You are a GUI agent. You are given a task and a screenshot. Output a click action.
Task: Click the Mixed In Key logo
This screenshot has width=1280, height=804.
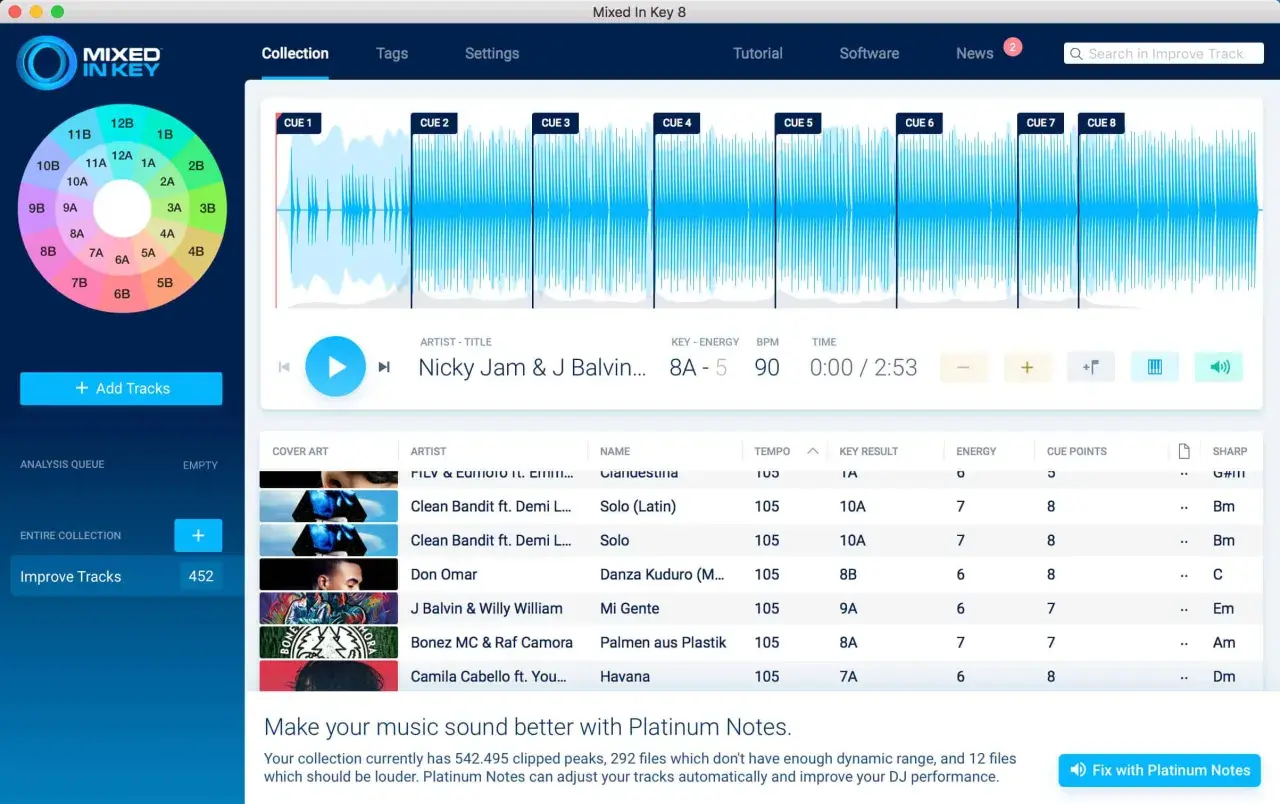(90, 62)
